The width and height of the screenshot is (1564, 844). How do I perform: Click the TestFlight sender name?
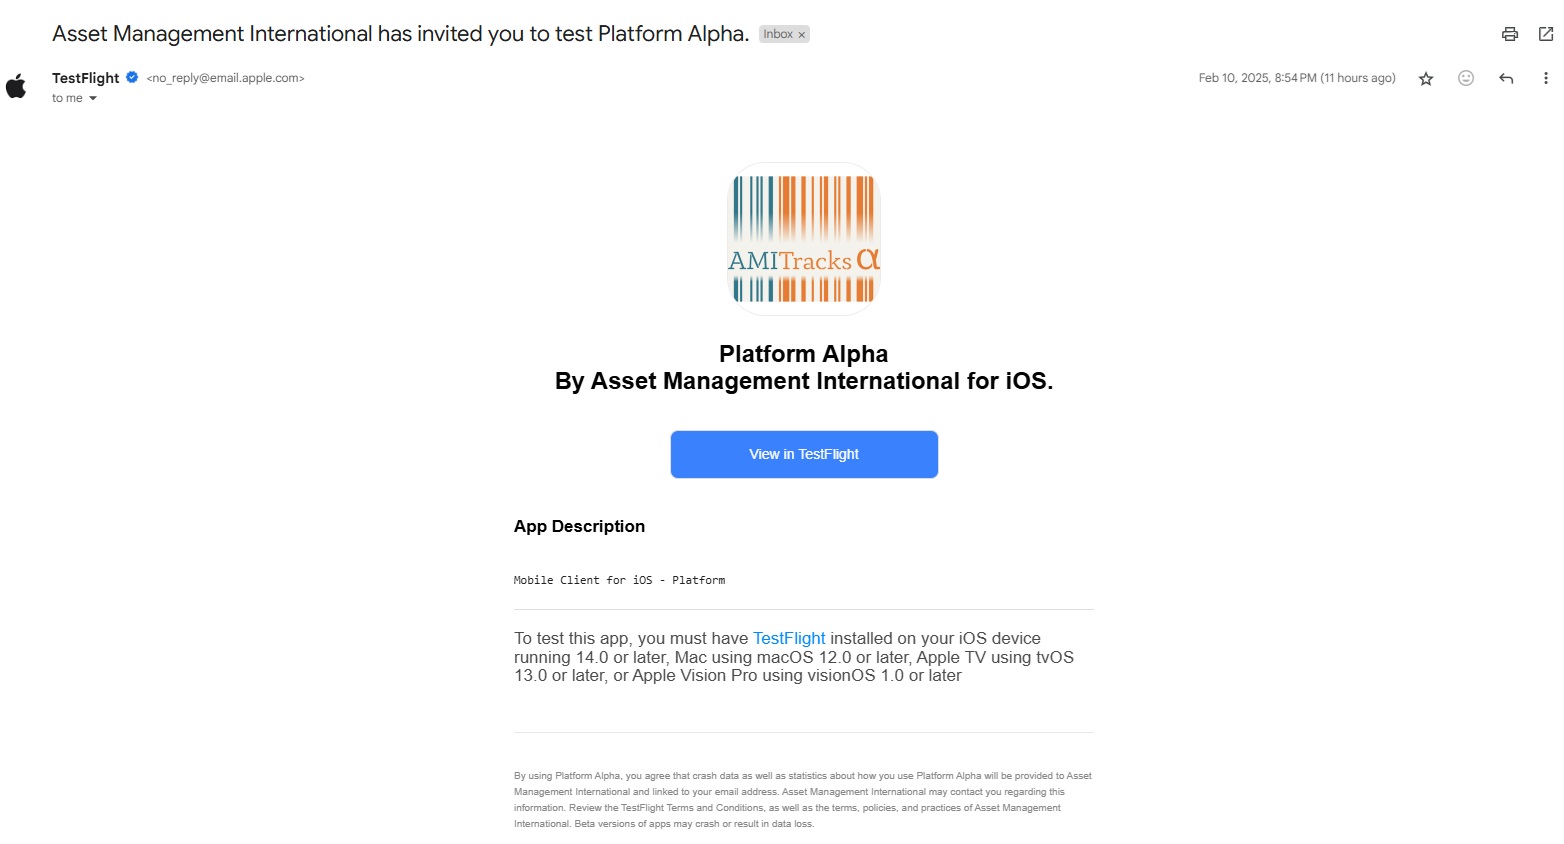85,78
